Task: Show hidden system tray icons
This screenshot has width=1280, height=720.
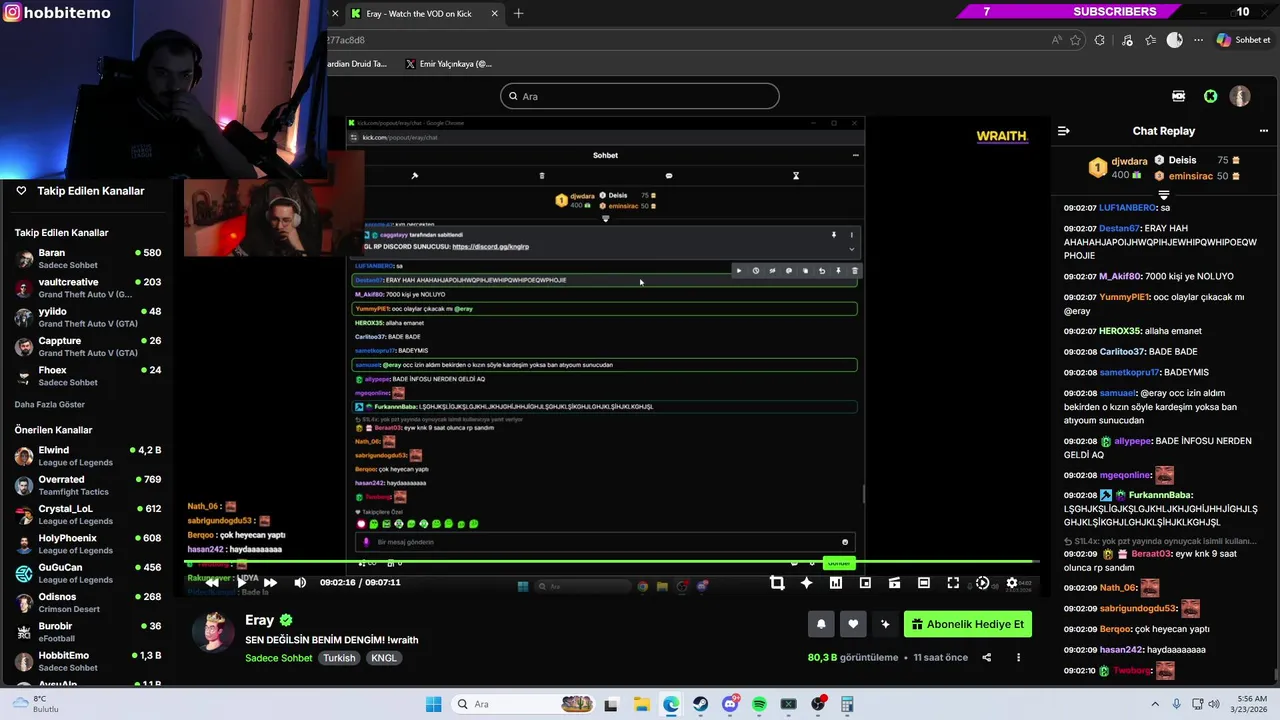Action: coord(1155,704)
